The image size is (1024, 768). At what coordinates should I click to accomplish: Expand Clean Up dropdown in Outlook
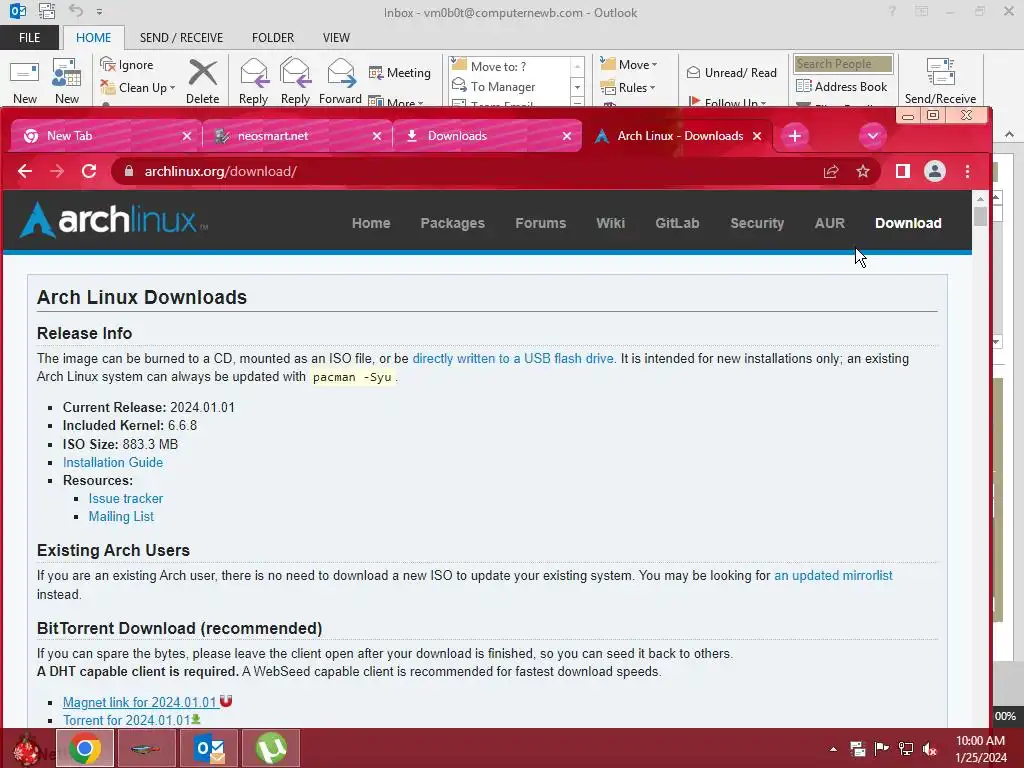[x=172, y=88]
